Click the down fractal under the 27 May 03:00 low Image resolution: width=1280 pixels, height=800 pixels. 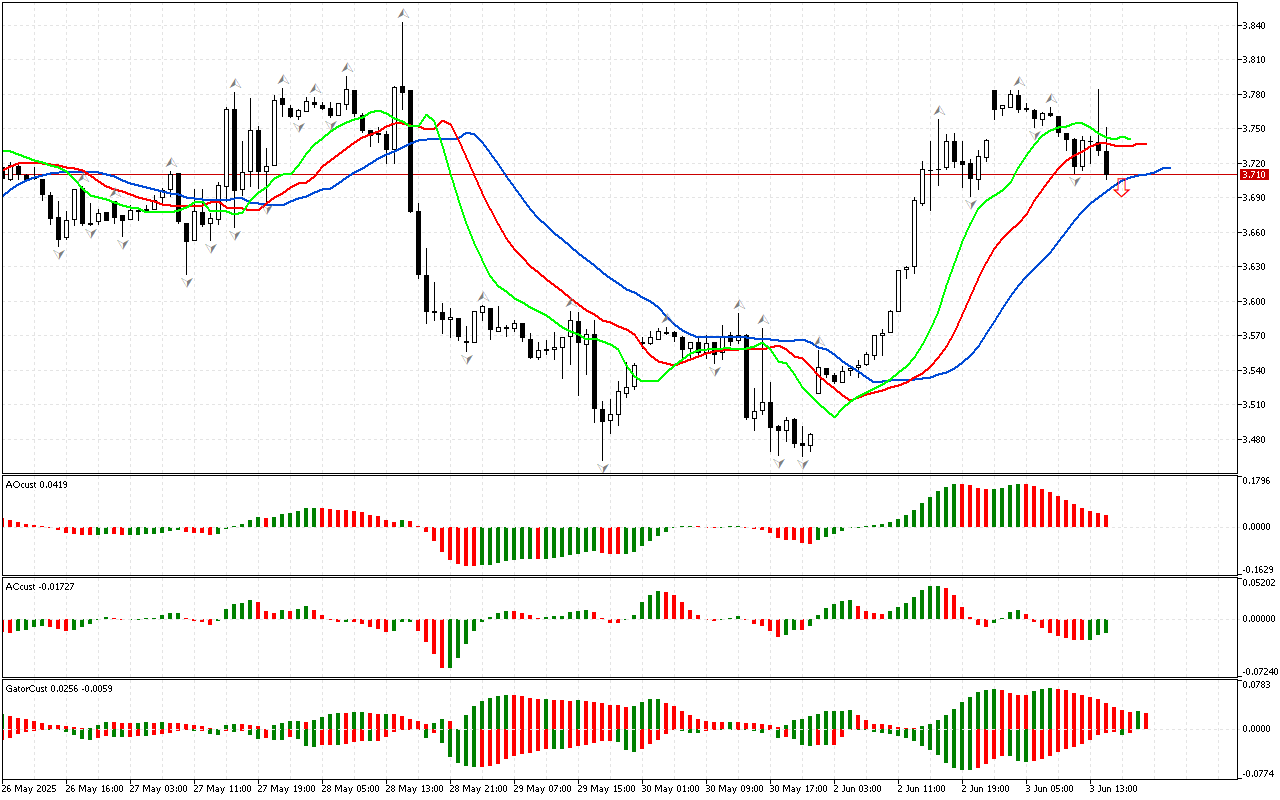click(x=186, y=283)
